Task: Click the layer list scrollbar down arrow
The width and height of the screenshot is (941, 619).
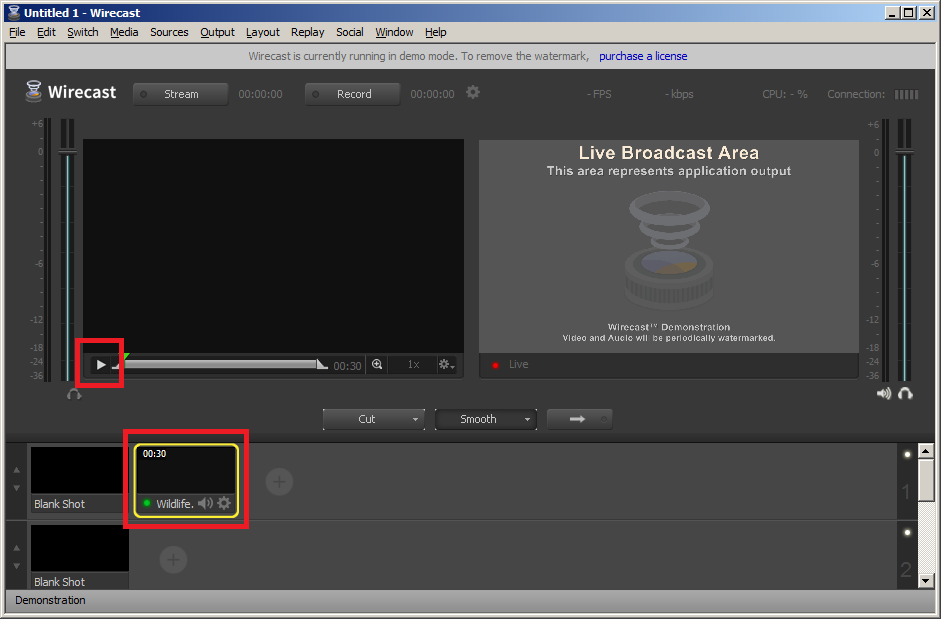Action: tap(926, 581)
